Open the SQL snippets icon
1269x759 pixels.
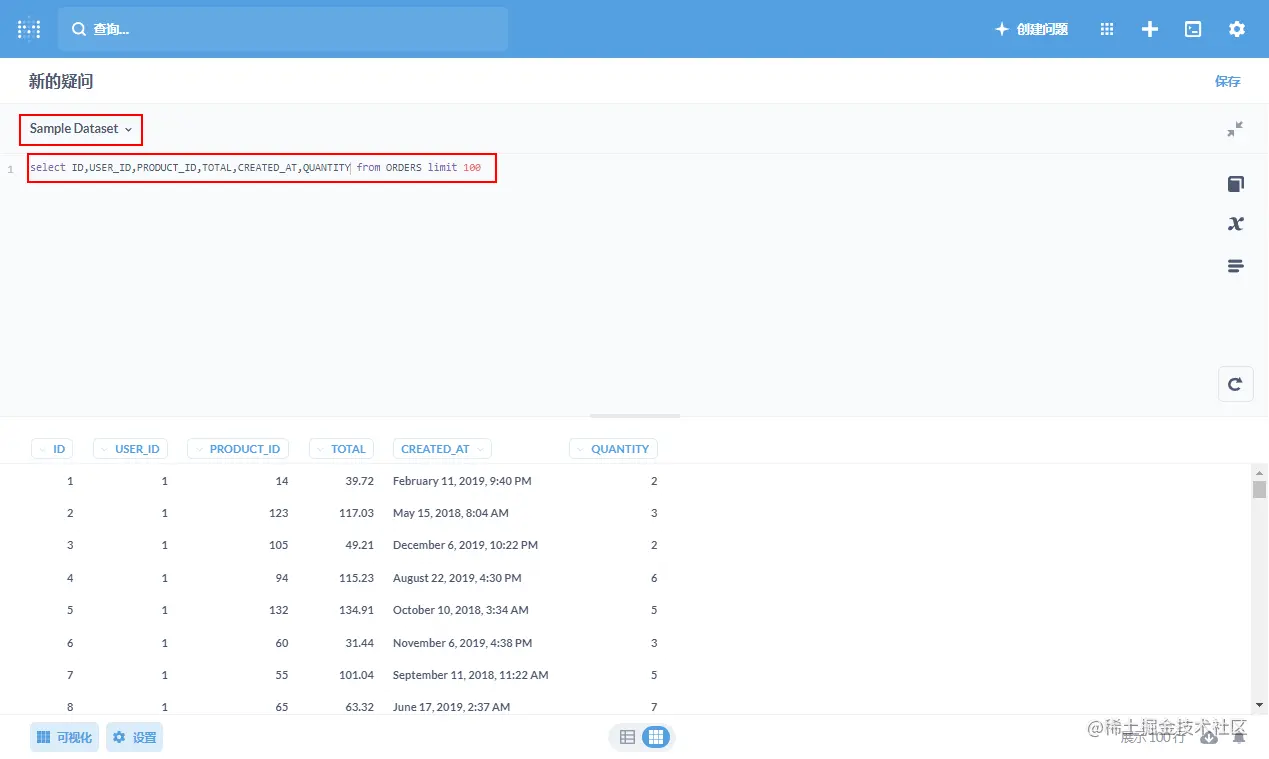tap(1235, 266)
